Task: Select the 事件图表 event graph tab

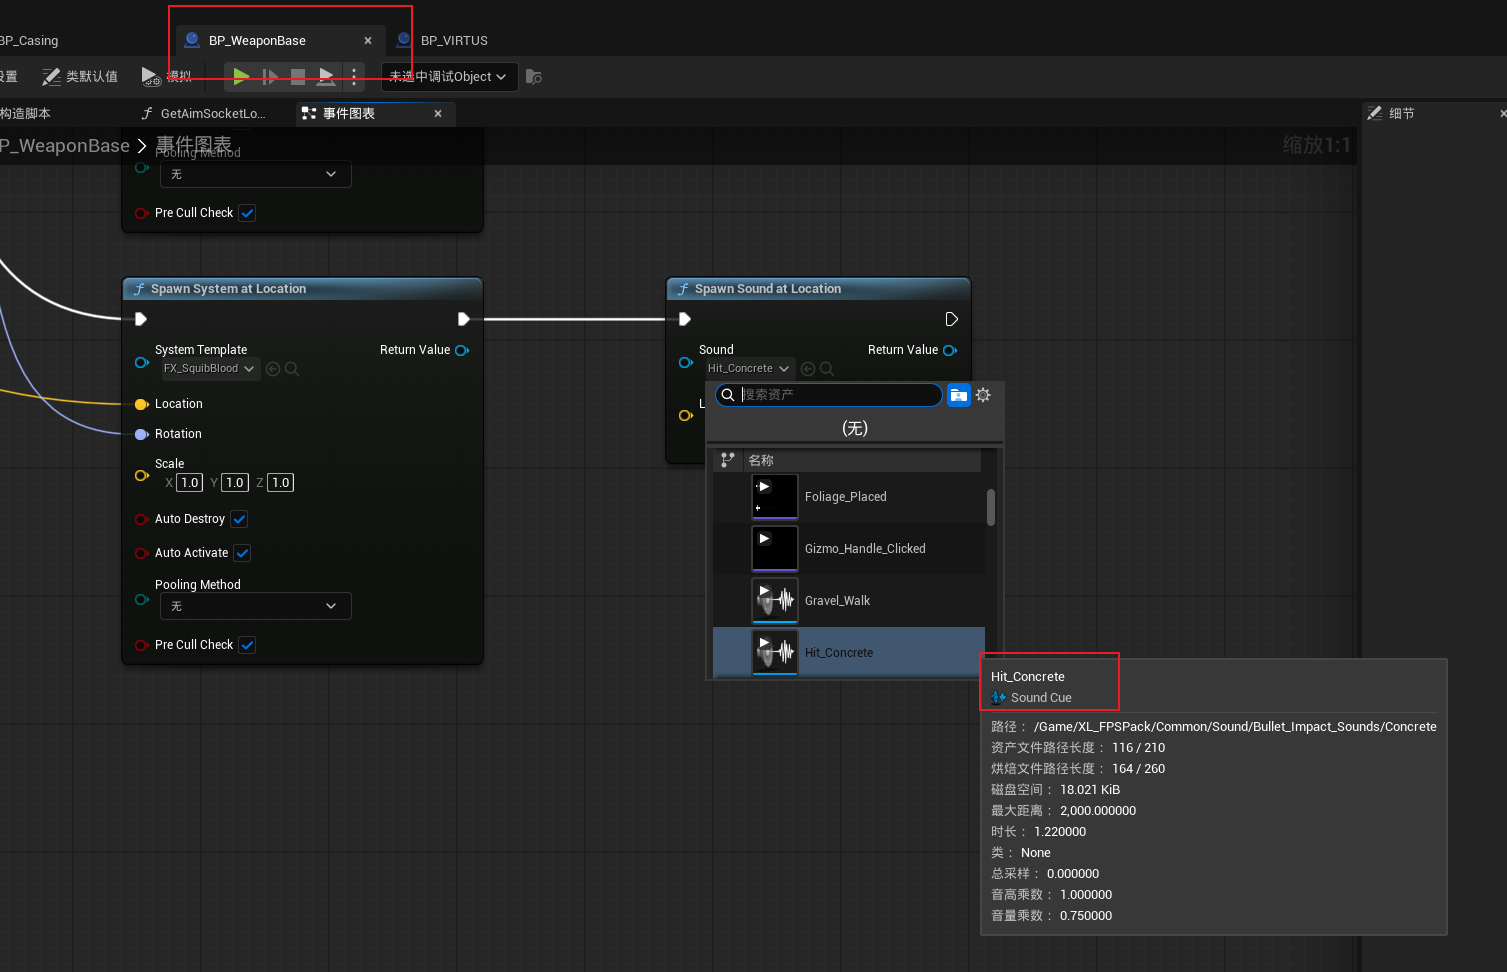Action: tap(349, 113)
